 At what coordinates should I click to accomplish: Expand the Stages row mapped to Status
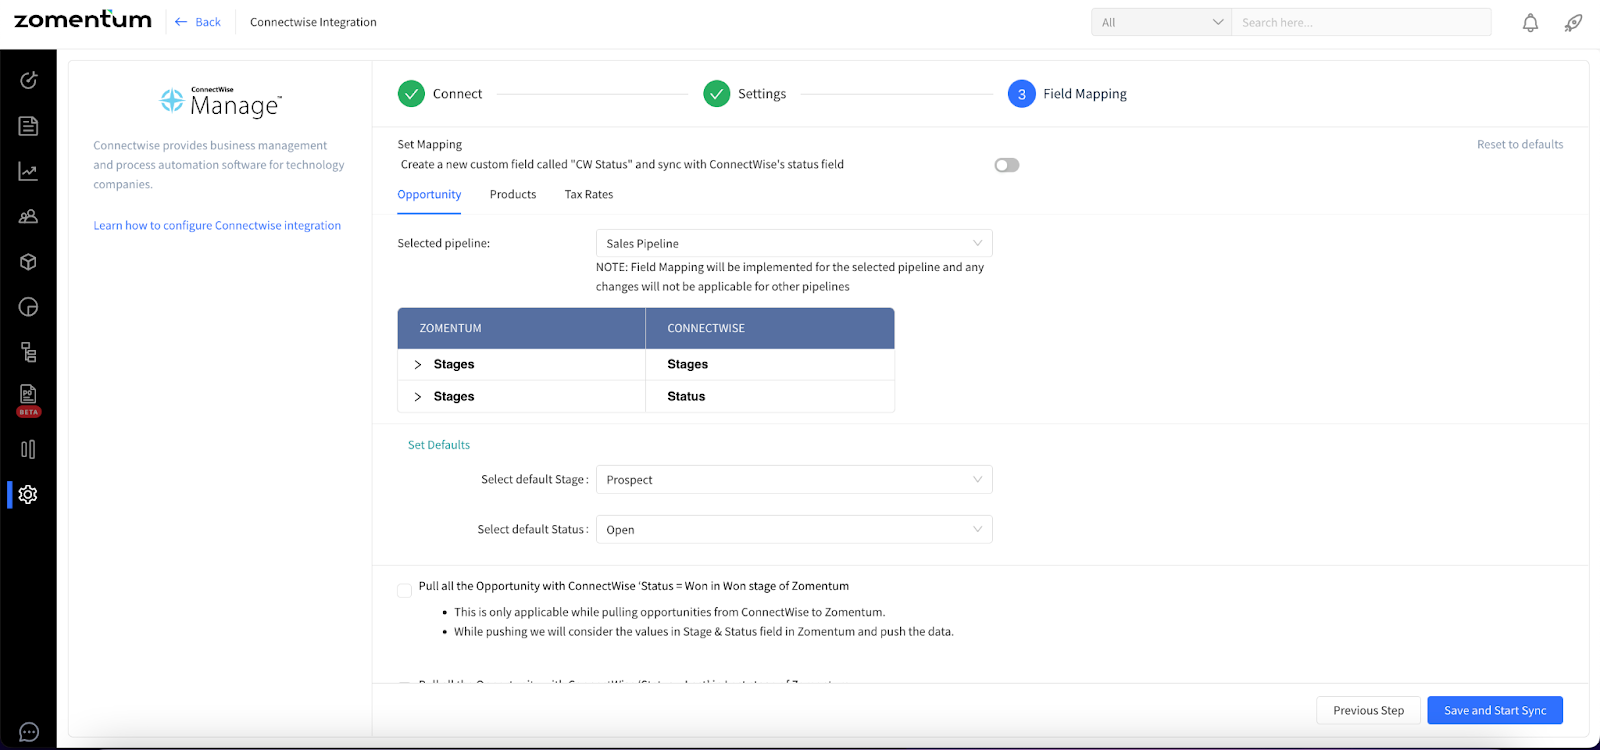point(418,397)
